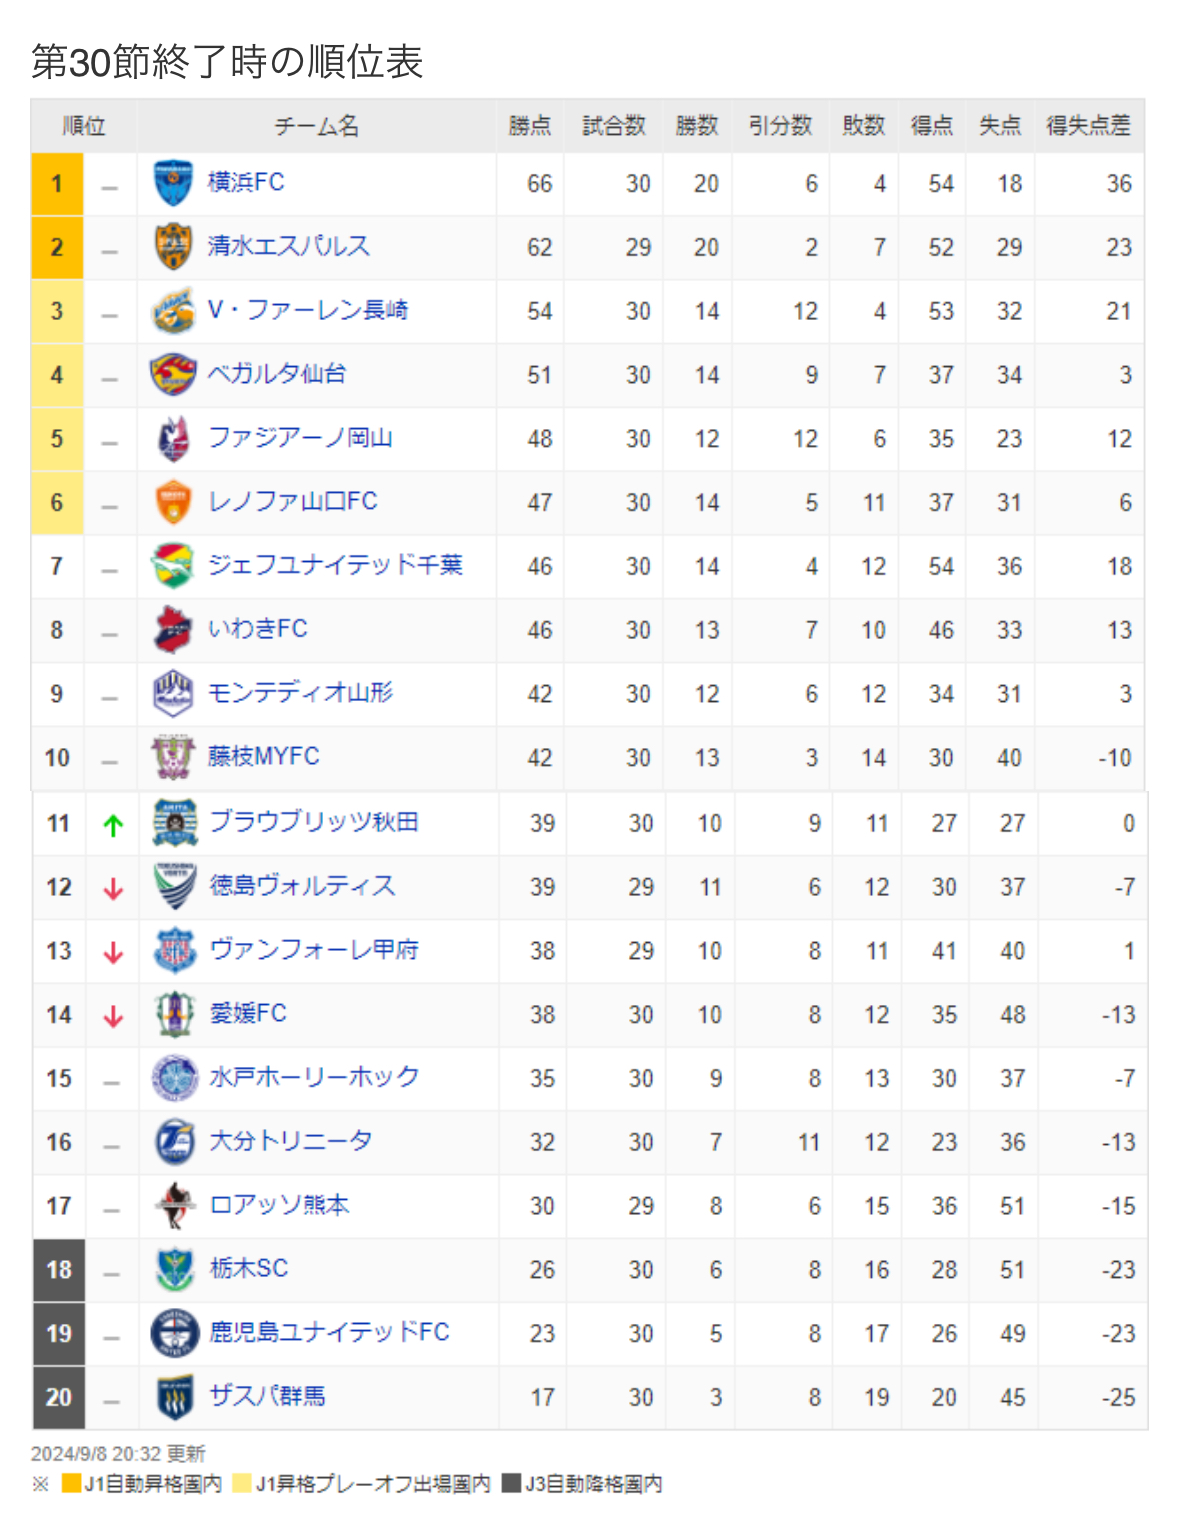The image size is (1179, 1515).
Task: Click the 得失点差 column header
Action: 1088,126
